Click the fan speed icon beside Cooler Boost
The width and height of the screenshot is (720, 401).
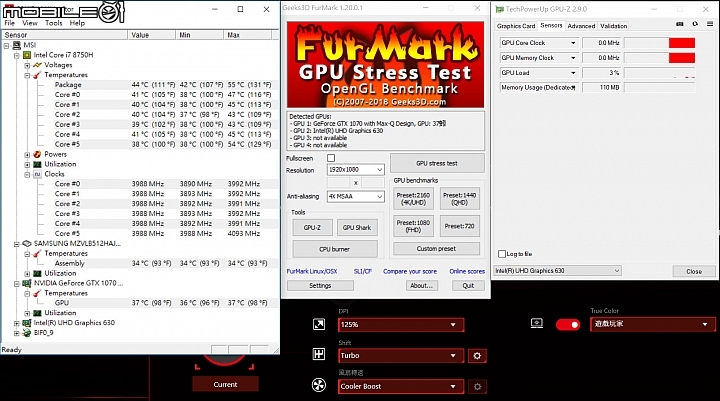tap(319, 385)
